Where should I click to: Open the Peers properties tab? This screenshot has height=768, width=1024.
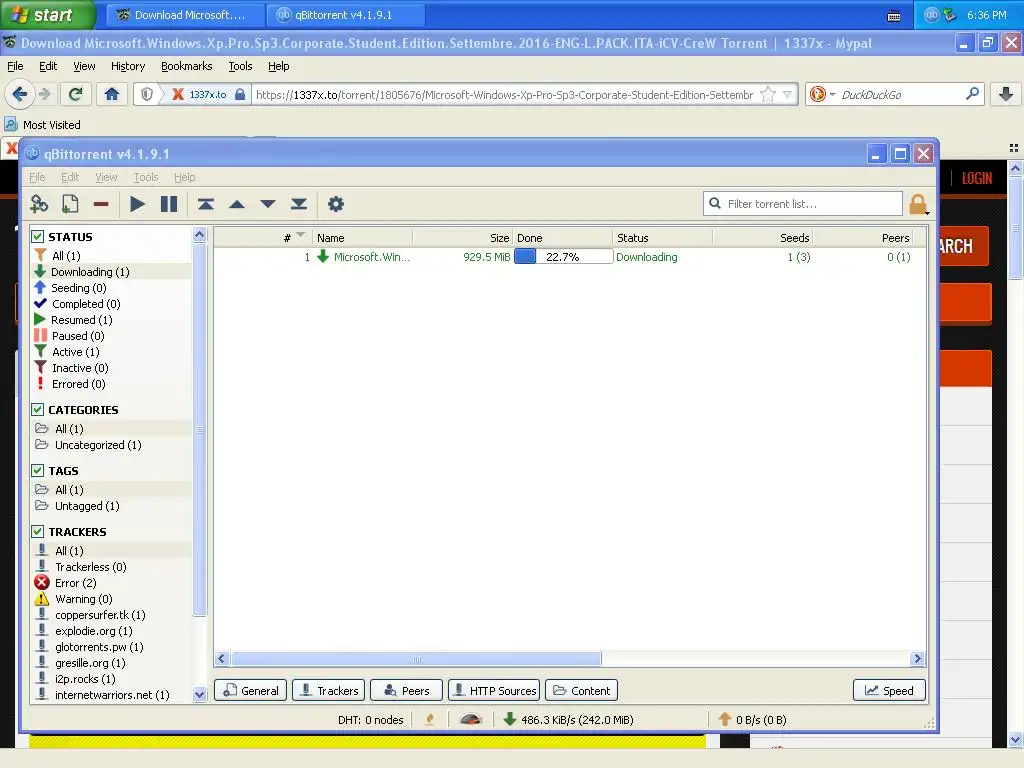click(406, 690)
